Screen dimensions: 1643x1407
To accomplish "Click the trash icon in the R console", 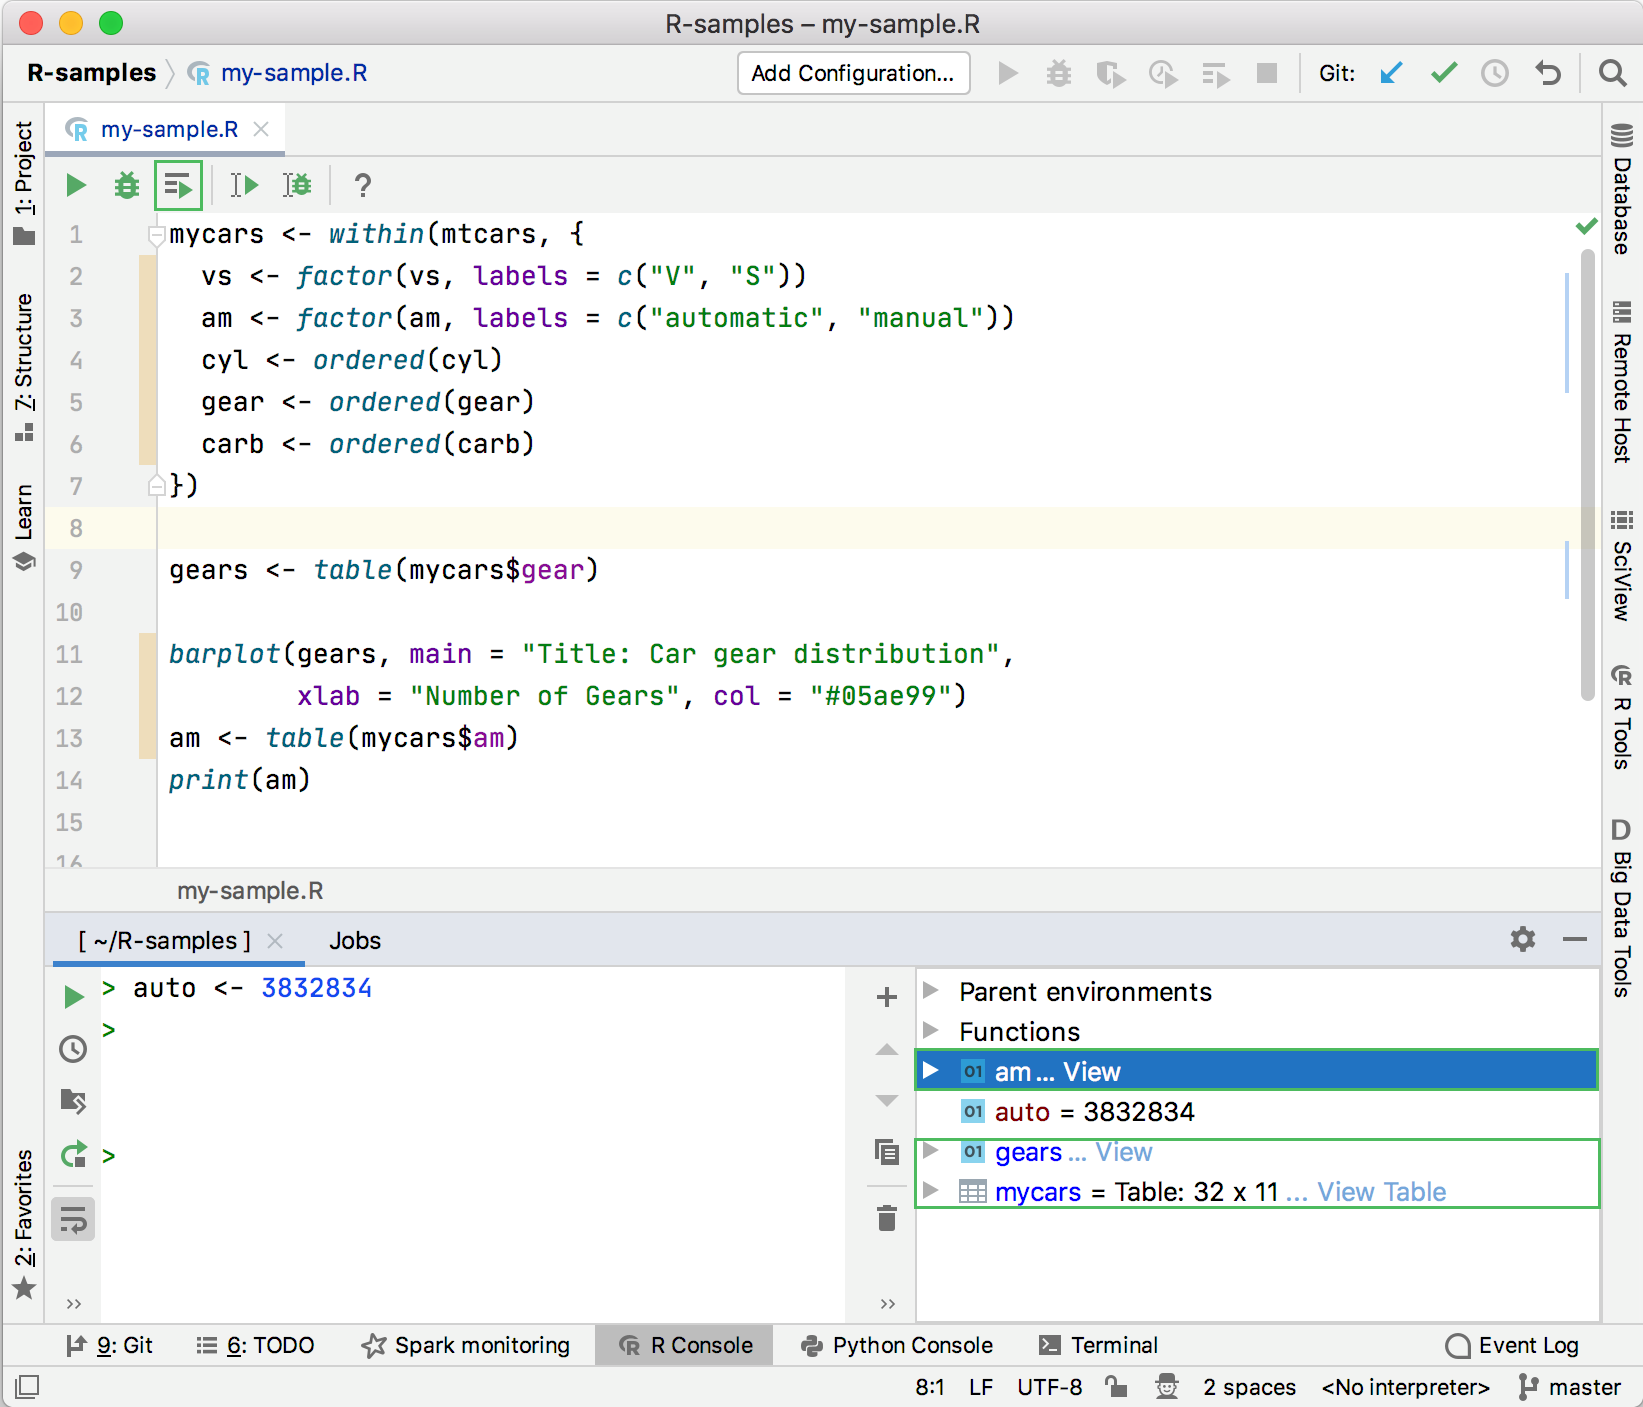I will click(x=886, y=1218).
